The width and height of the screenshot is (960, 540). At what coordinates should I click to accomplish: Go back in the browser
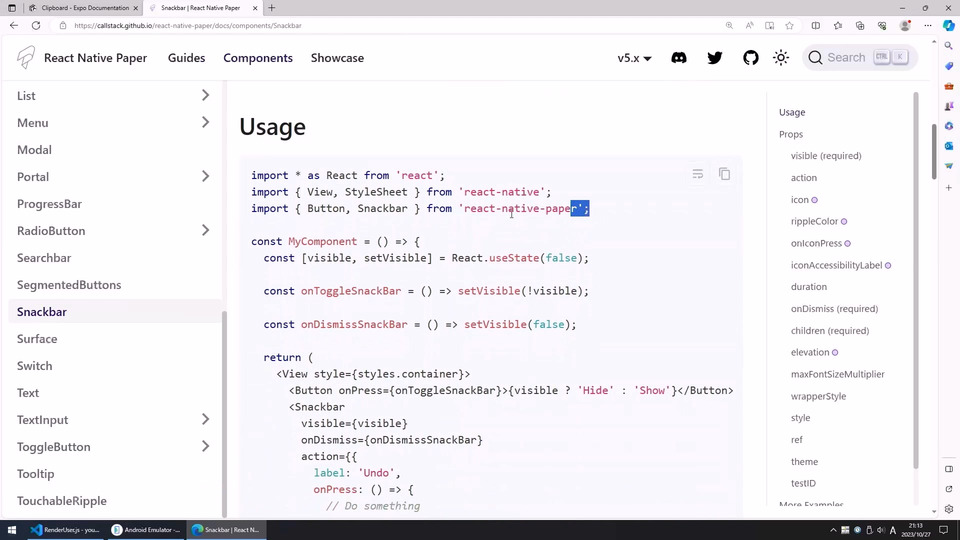tap(13, 26)
